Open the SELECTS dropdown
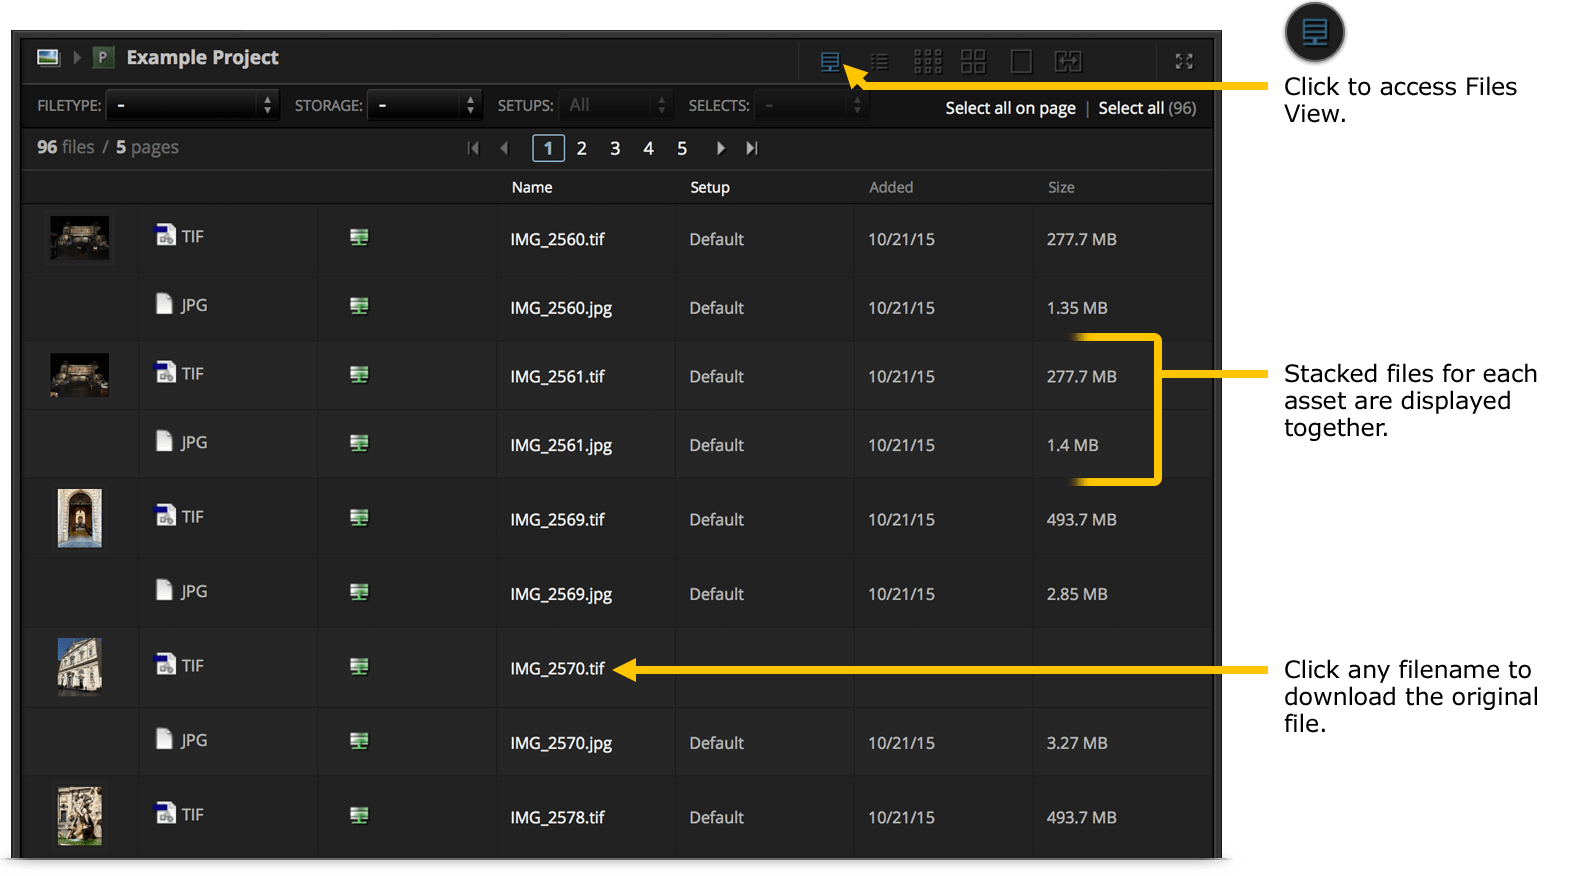This screenshot has height=876, width=1580. tap(810, 105)
